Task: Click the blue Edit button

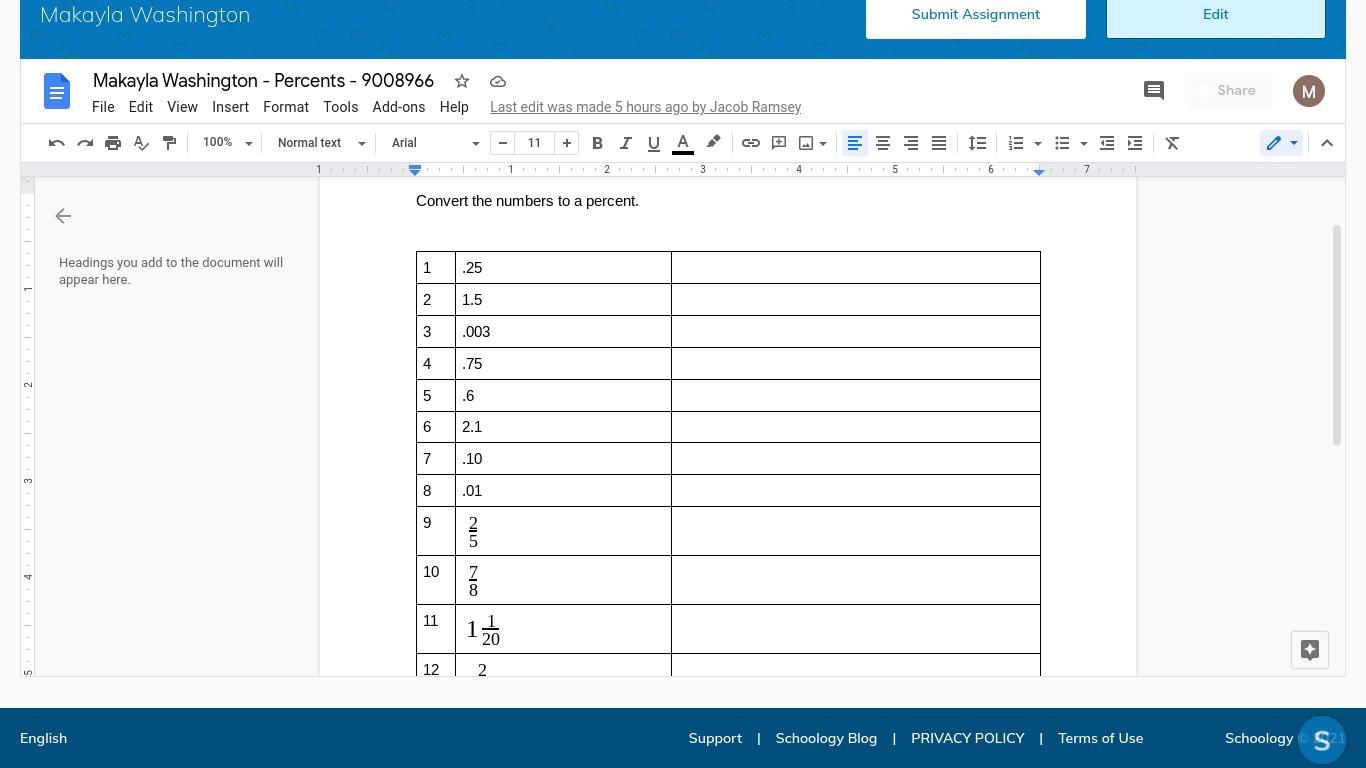Action: pyautogui.click(x=1216, y=17)
